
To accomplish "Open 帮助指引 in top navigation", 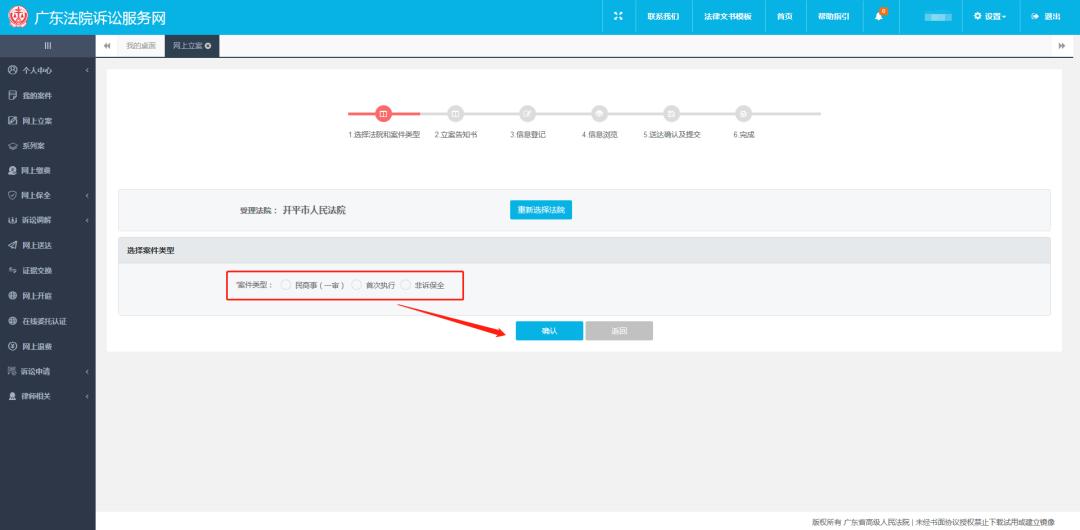I will point(833,17).
